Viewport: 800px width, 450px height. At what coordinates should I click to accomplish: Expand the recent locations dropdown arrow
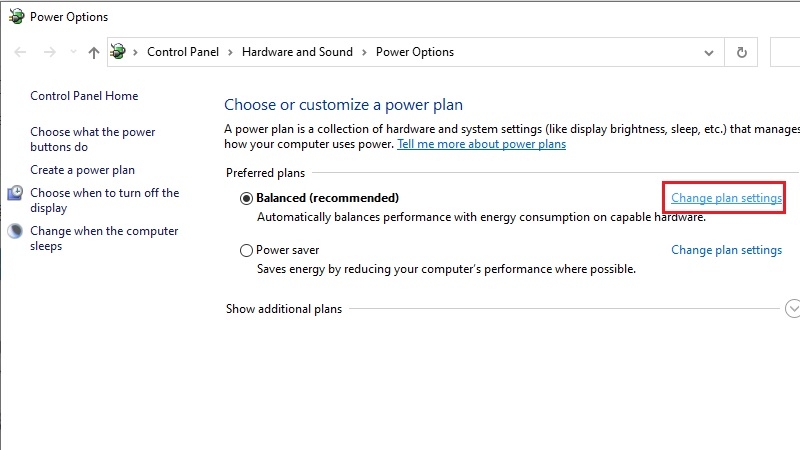click(x=72, y=52)
